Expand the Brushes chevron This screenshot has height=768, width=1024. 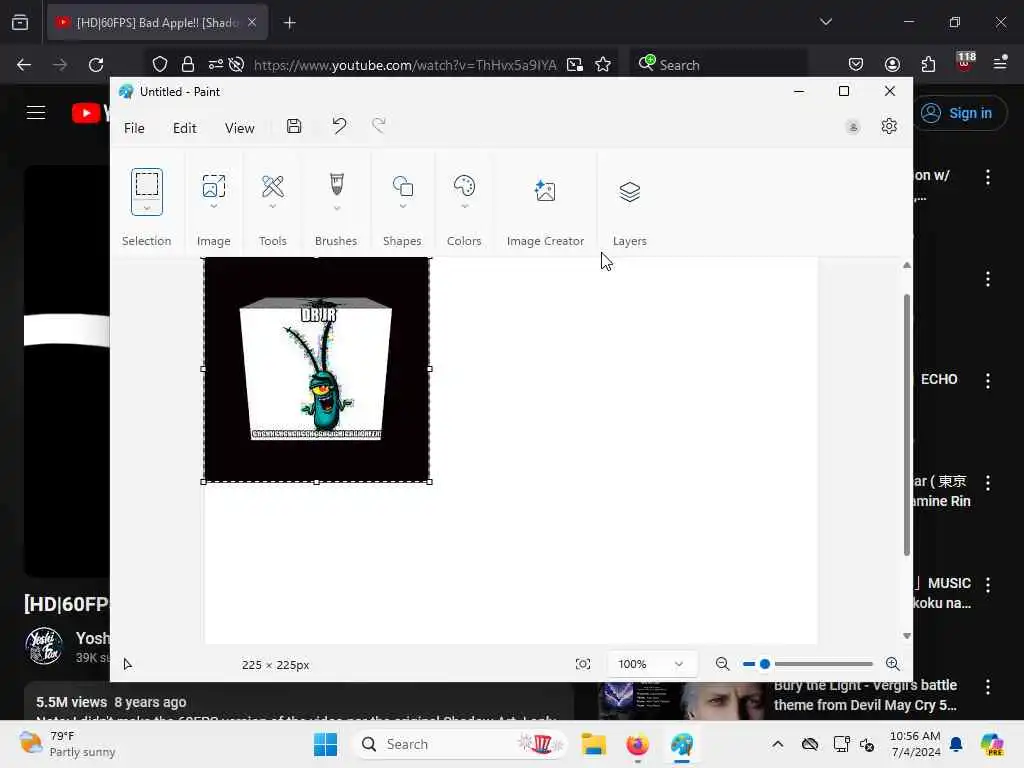click(336, 208)
